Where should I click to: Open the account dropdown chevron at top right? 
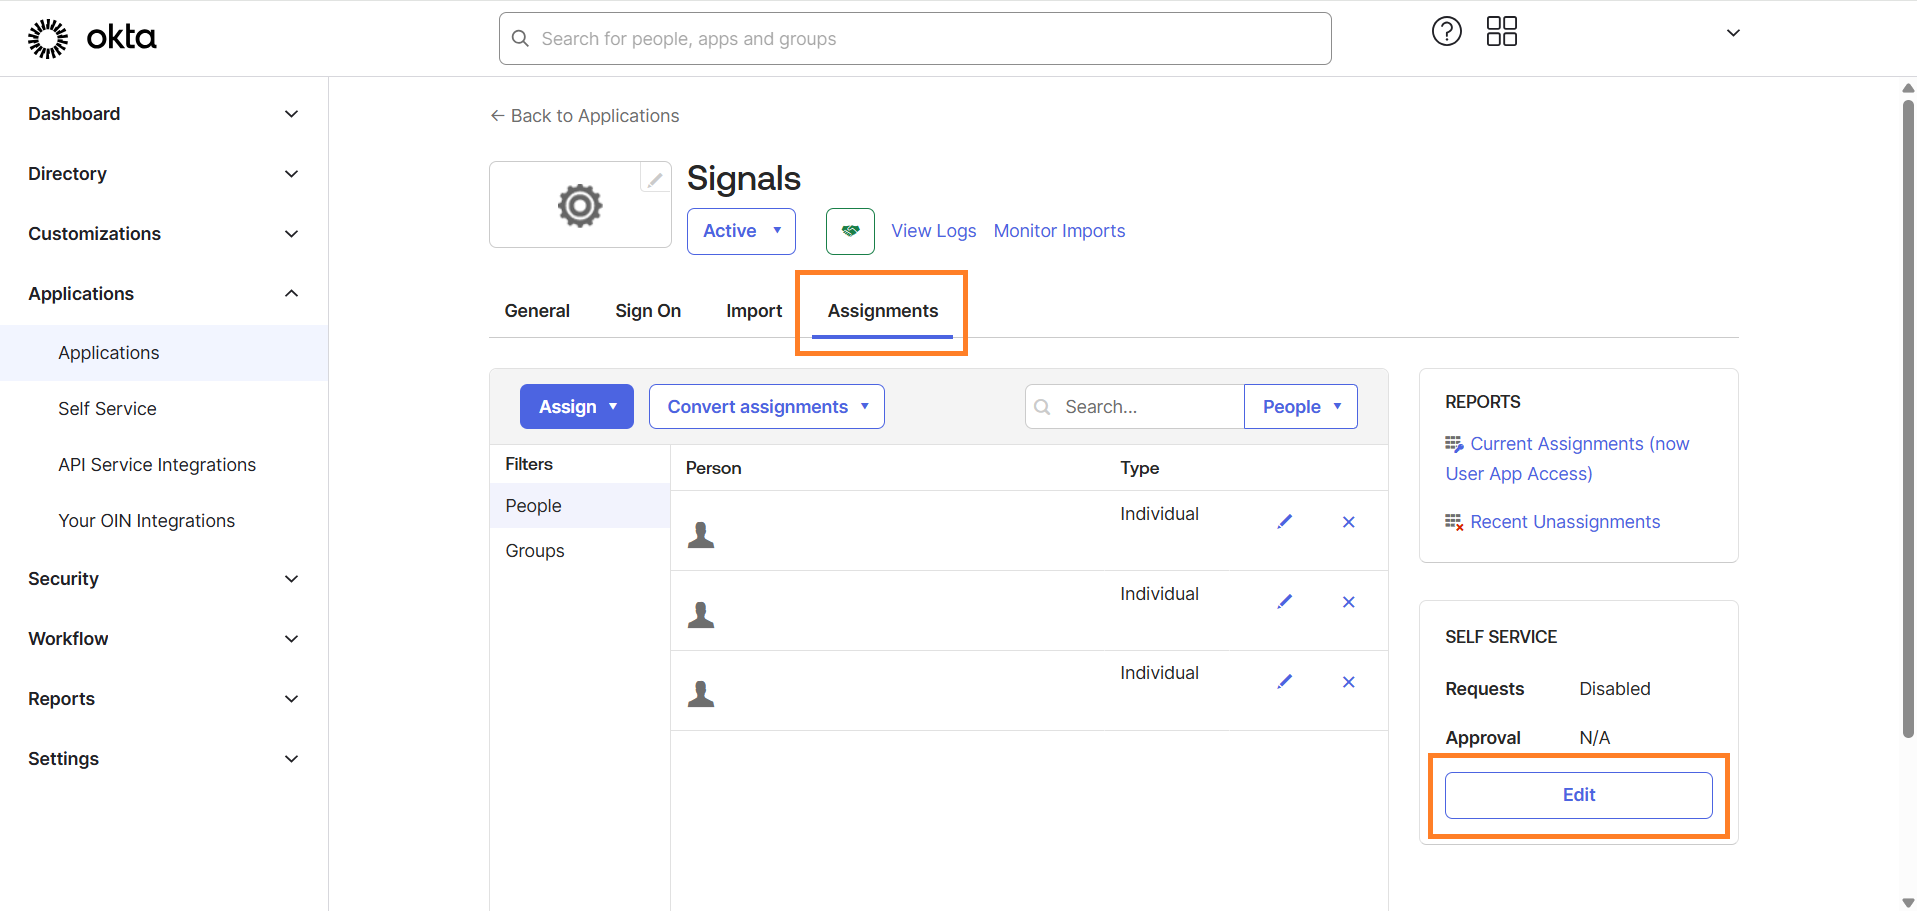pos(1733,33)
